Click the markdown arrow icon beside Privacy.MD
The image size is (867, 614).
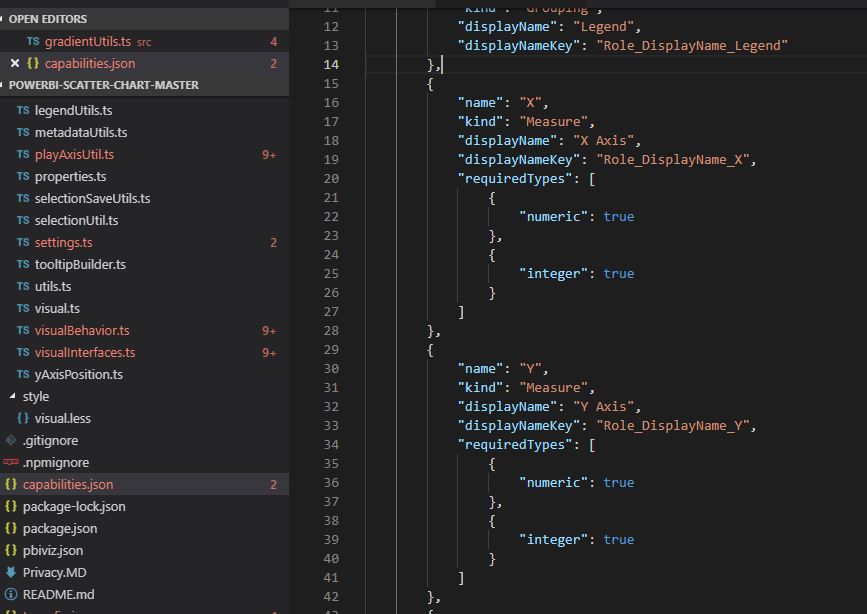(11, 572)
